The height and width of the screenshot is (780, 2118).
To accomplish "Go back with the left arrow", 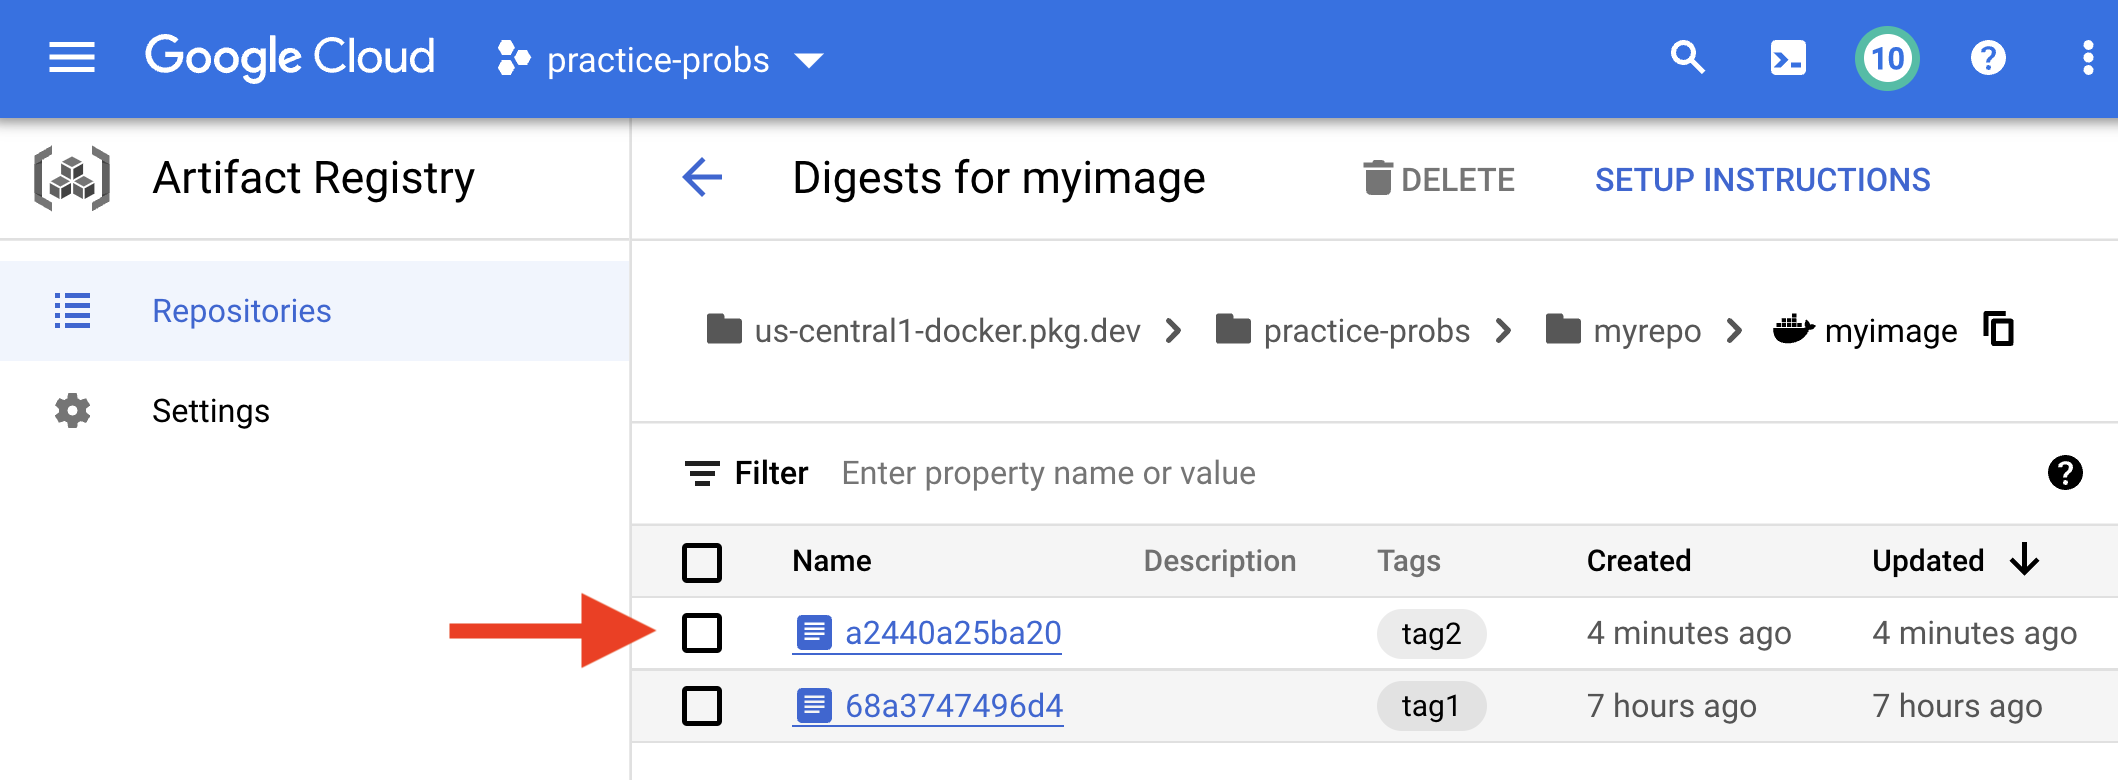I will tap(702, 178).
